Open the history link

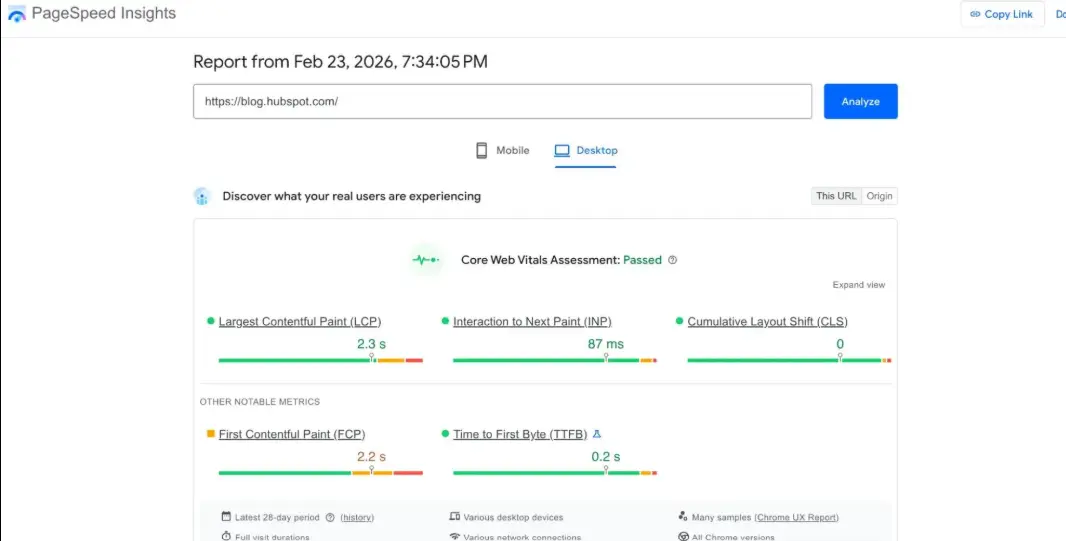pyautogui.click(x=357, y=517)
